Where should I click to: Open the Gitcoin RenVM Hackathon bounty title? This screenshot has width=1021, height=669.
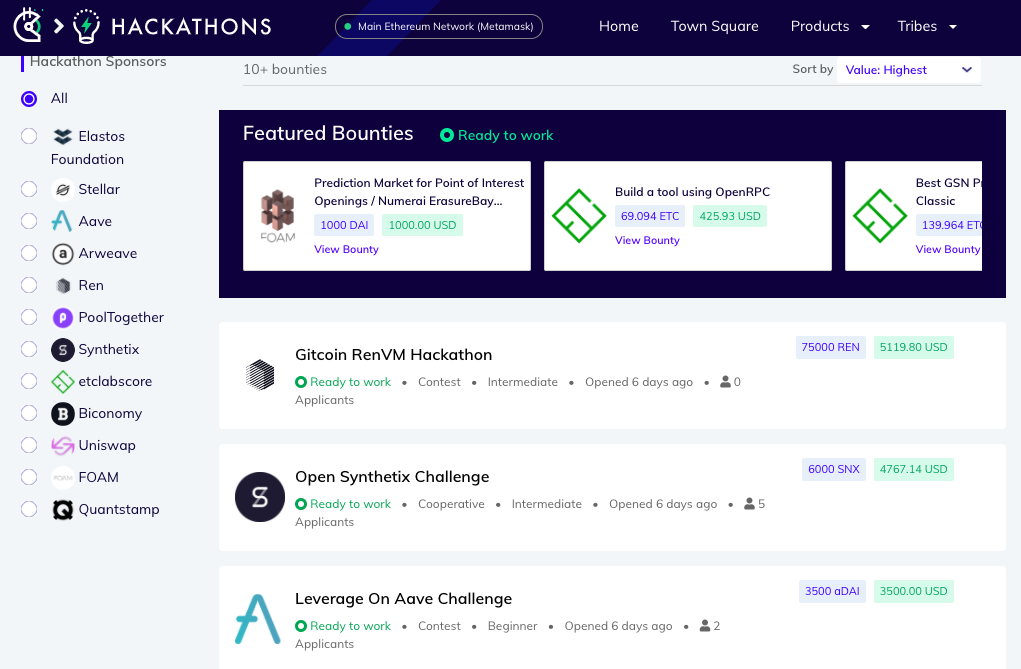(393, 355)
